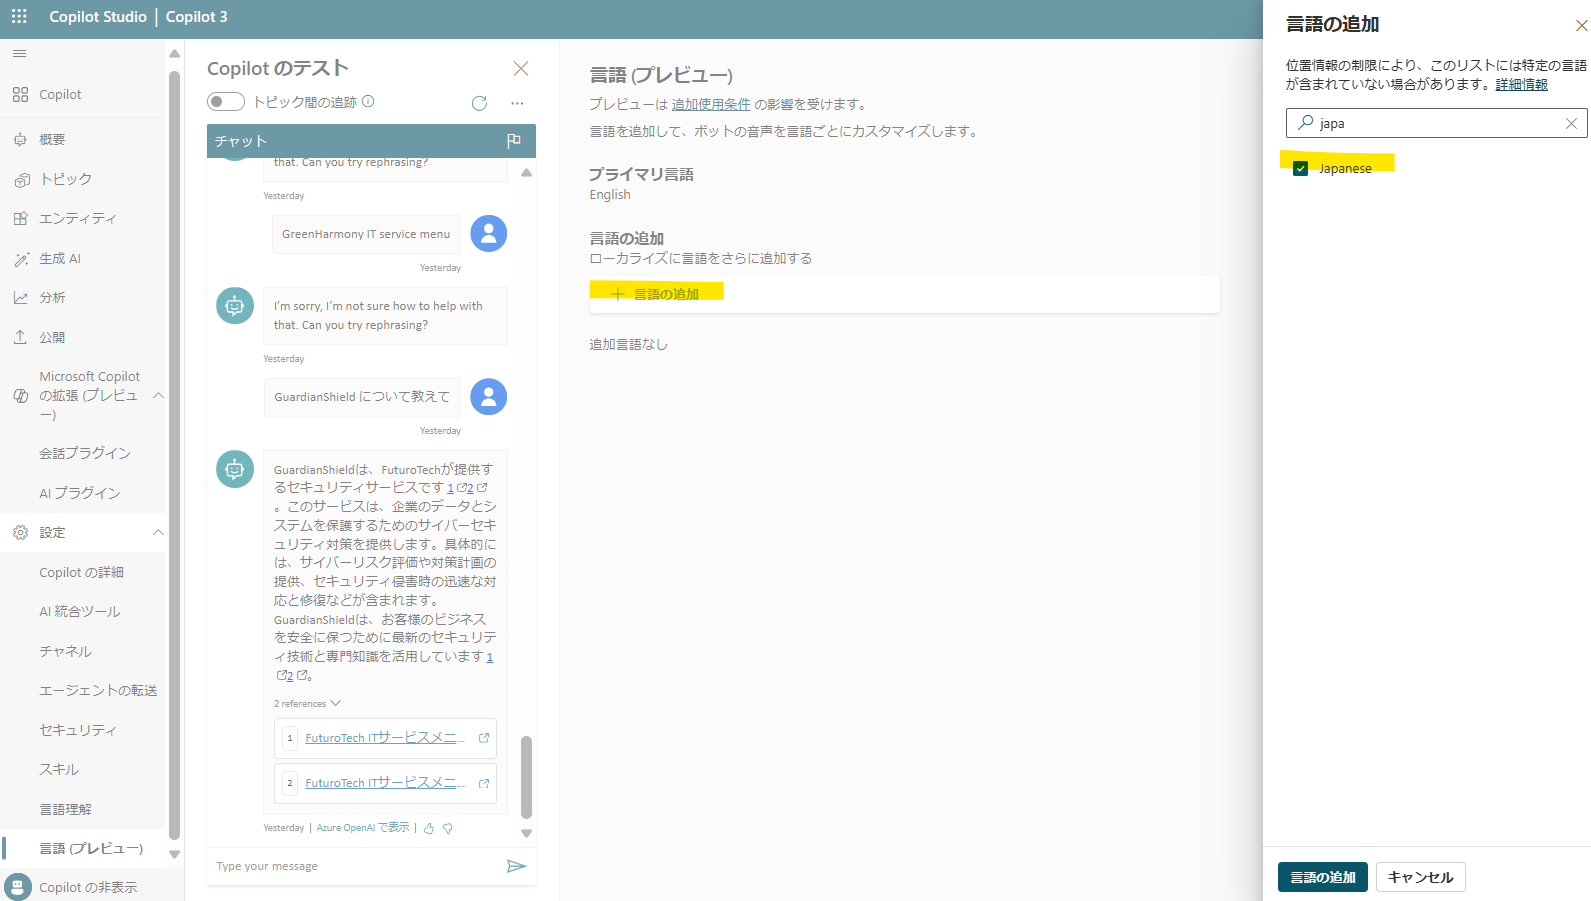Click user avatar beside GuardianShield について教えて

tap(489, 396)
